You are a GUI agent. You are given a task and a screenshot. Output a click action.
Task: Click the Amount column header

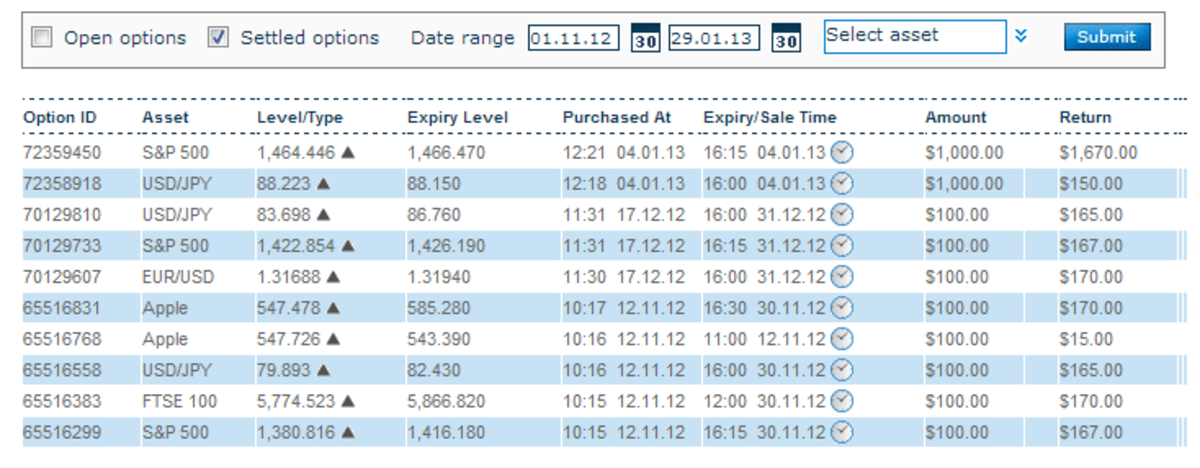955,117
